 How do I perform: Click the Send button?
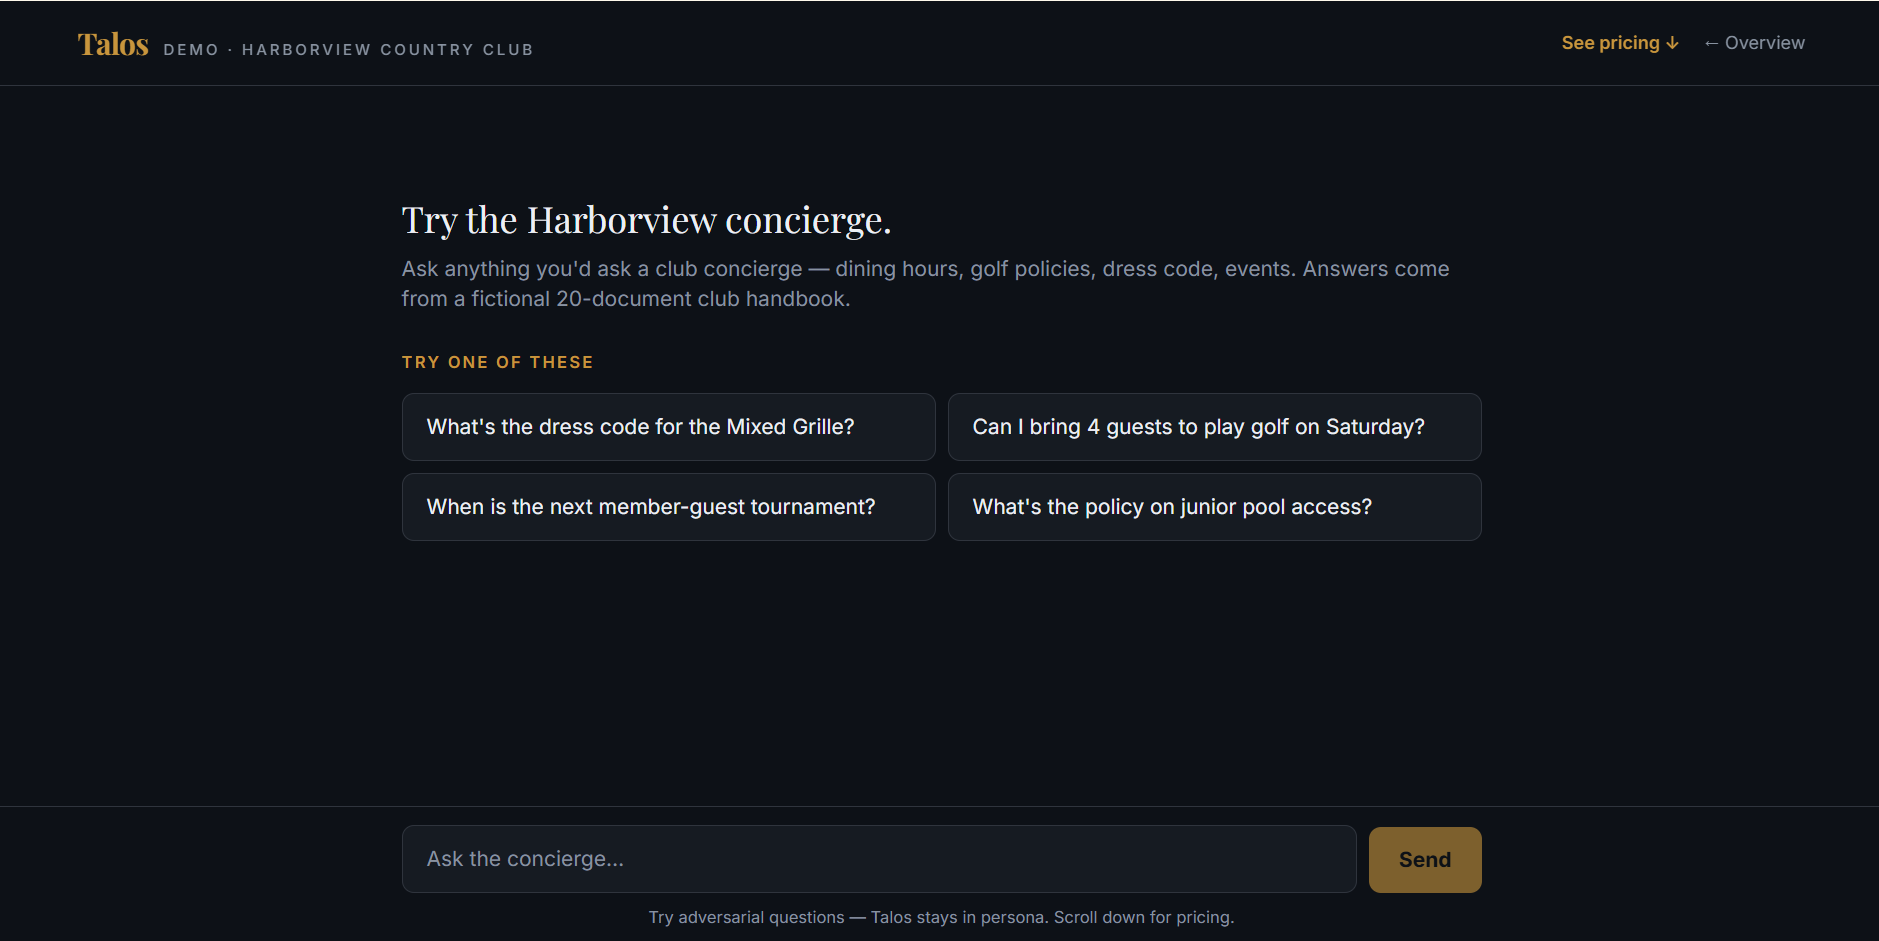tap(1425, 860)
